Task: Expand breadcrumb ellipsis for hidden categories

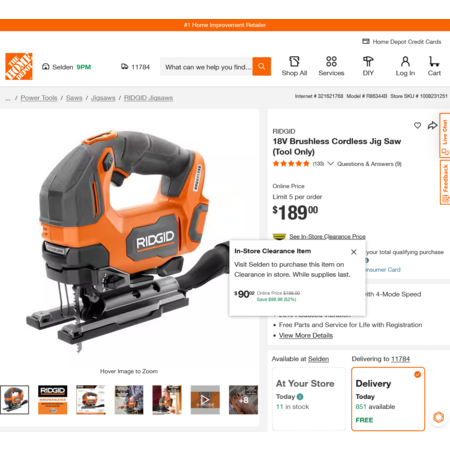Action: pyautogui.click(x=8, y=98)
